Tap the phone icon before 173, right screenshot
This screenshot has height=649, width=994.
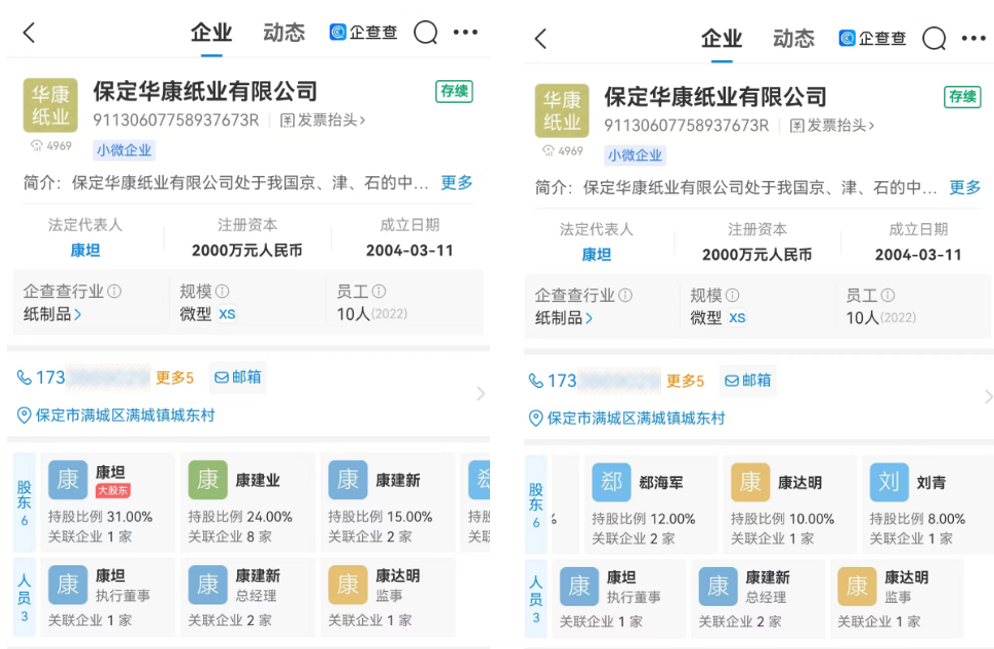(536, 381)
